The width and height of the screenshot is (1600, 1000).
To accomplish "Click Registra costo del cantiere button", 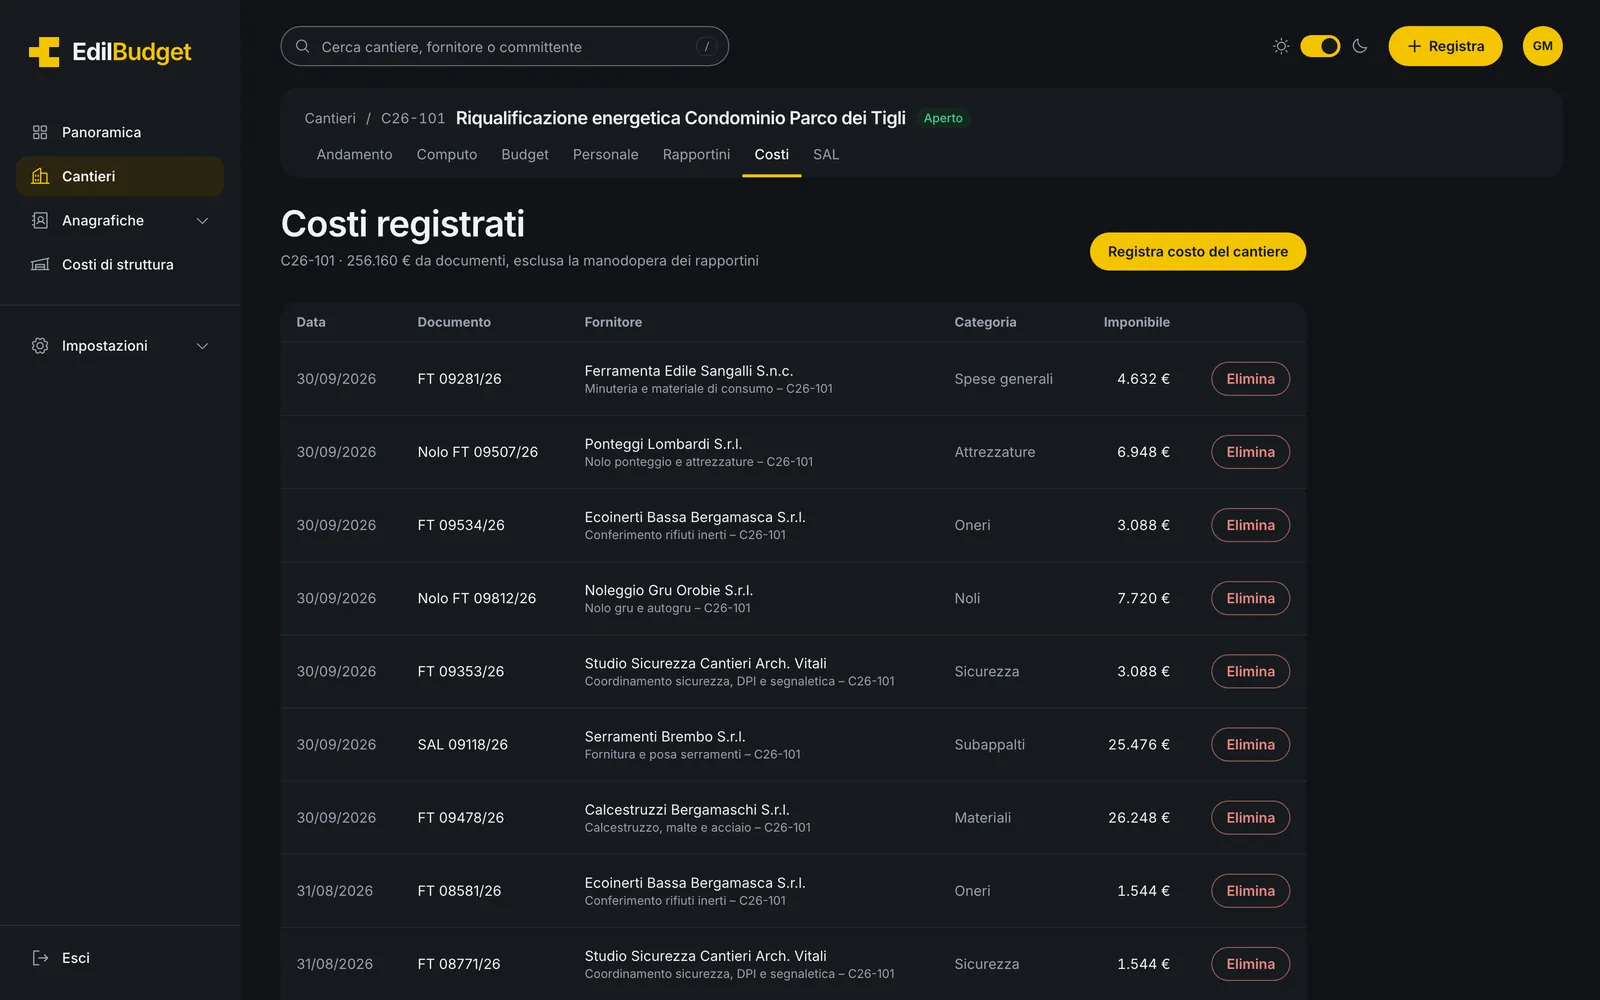I will [x=1197, y=252].
